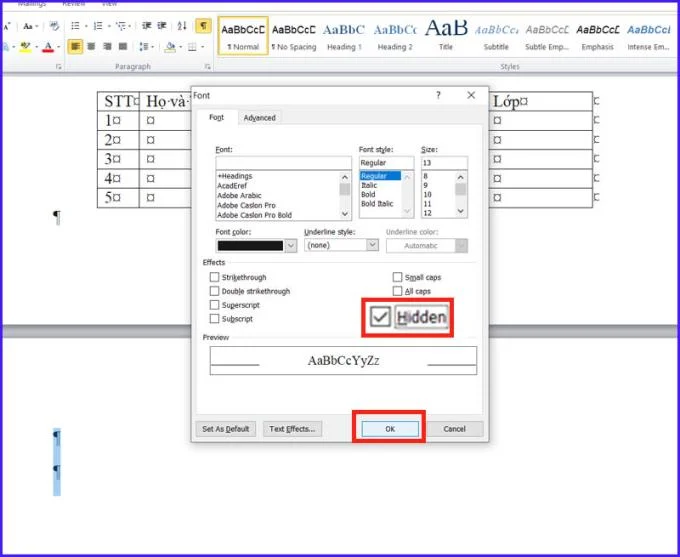Apply the Intense Emphasis style
680x557 pixels.
coord(648,36)
